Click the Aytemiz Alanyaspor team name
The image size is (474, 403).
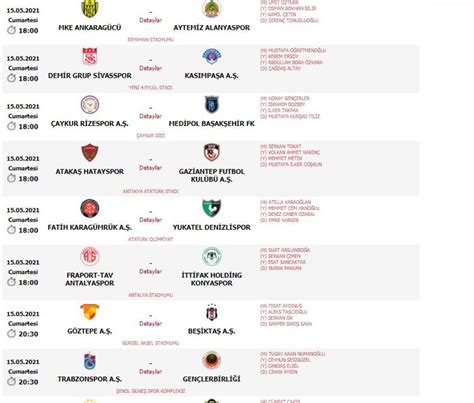pos(212,28)
